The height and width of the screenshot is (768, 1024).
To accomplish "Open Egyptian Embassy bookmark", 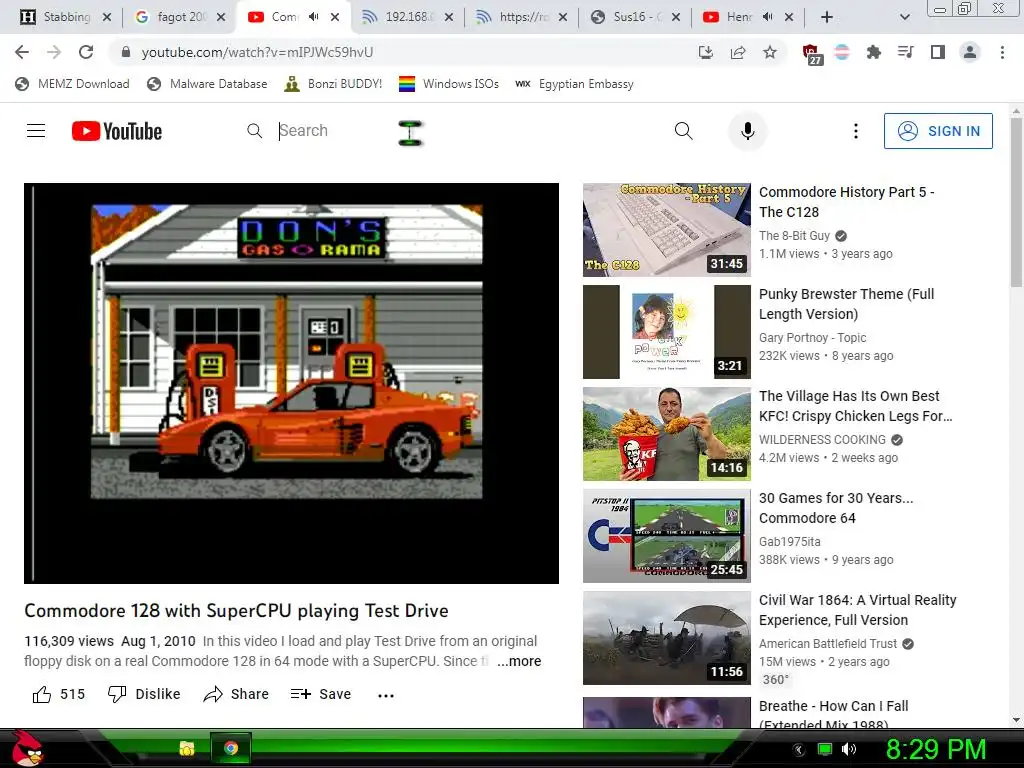I will 575,84.
